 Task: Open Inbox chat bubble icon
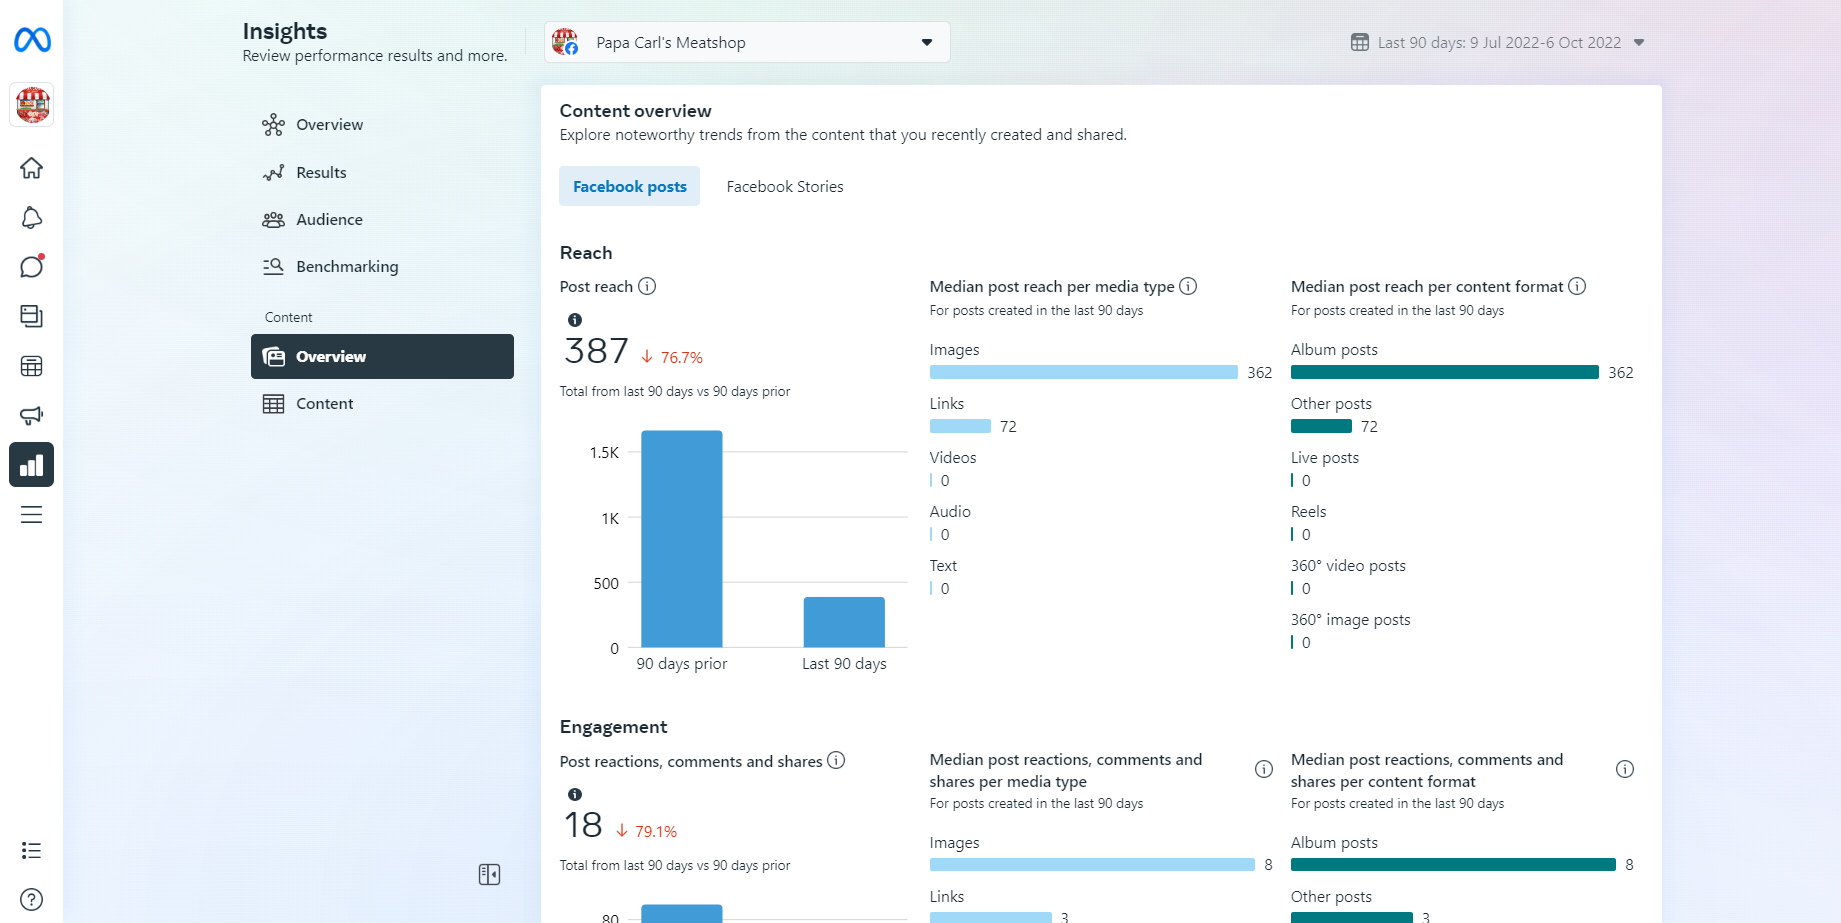(x=32, y=267)
